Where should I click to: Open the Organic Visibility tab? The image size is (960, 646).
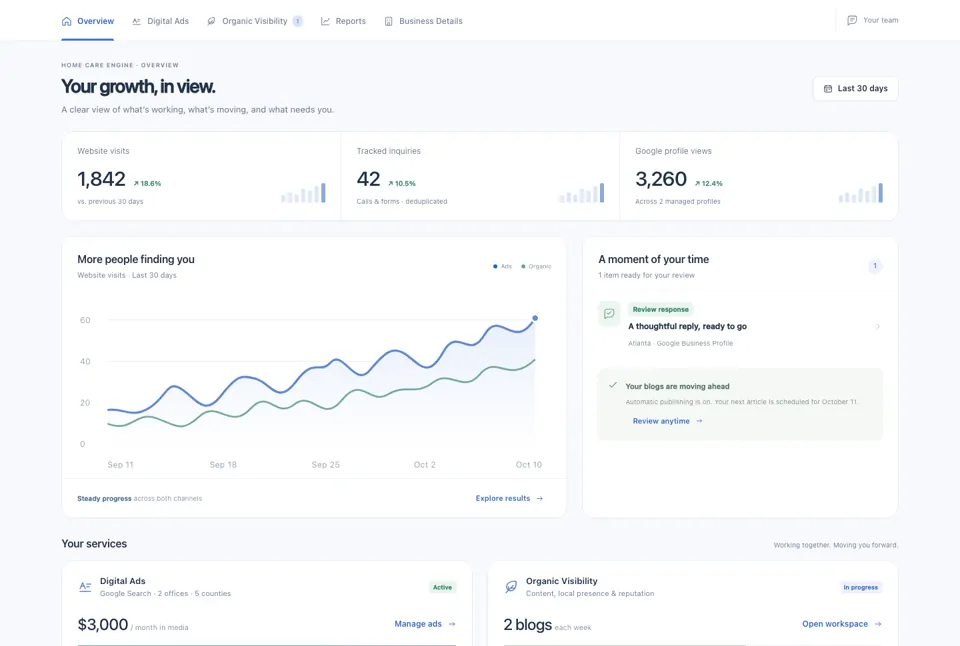tap(255, 21)
